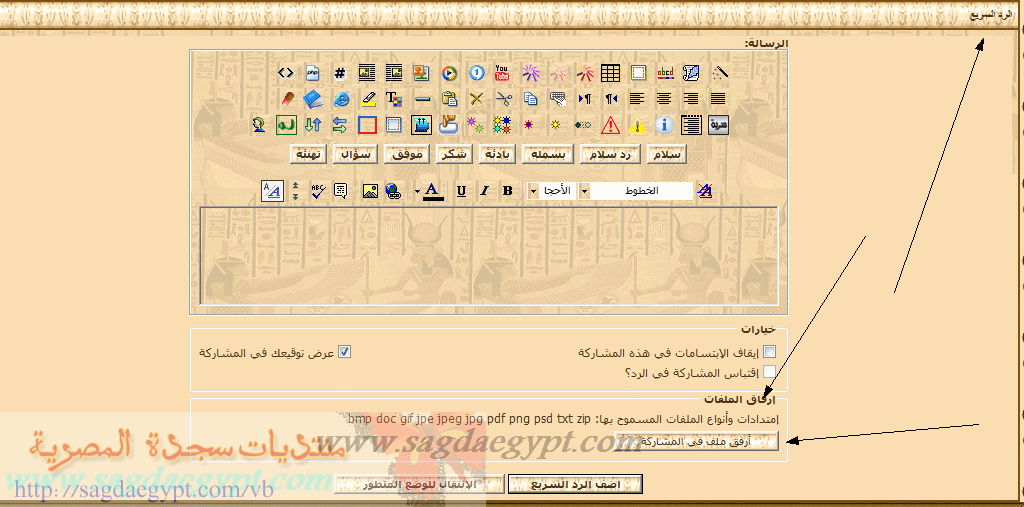The width and height of the screenshot is (1024, 507).
Task: Click the Bold formatting button
Action: tap(507, 191)
